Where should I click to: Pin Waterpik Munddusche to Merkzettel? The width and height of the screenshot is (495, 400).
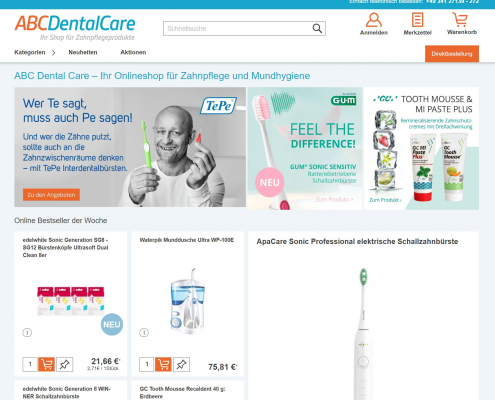click(x=181, y=364)
